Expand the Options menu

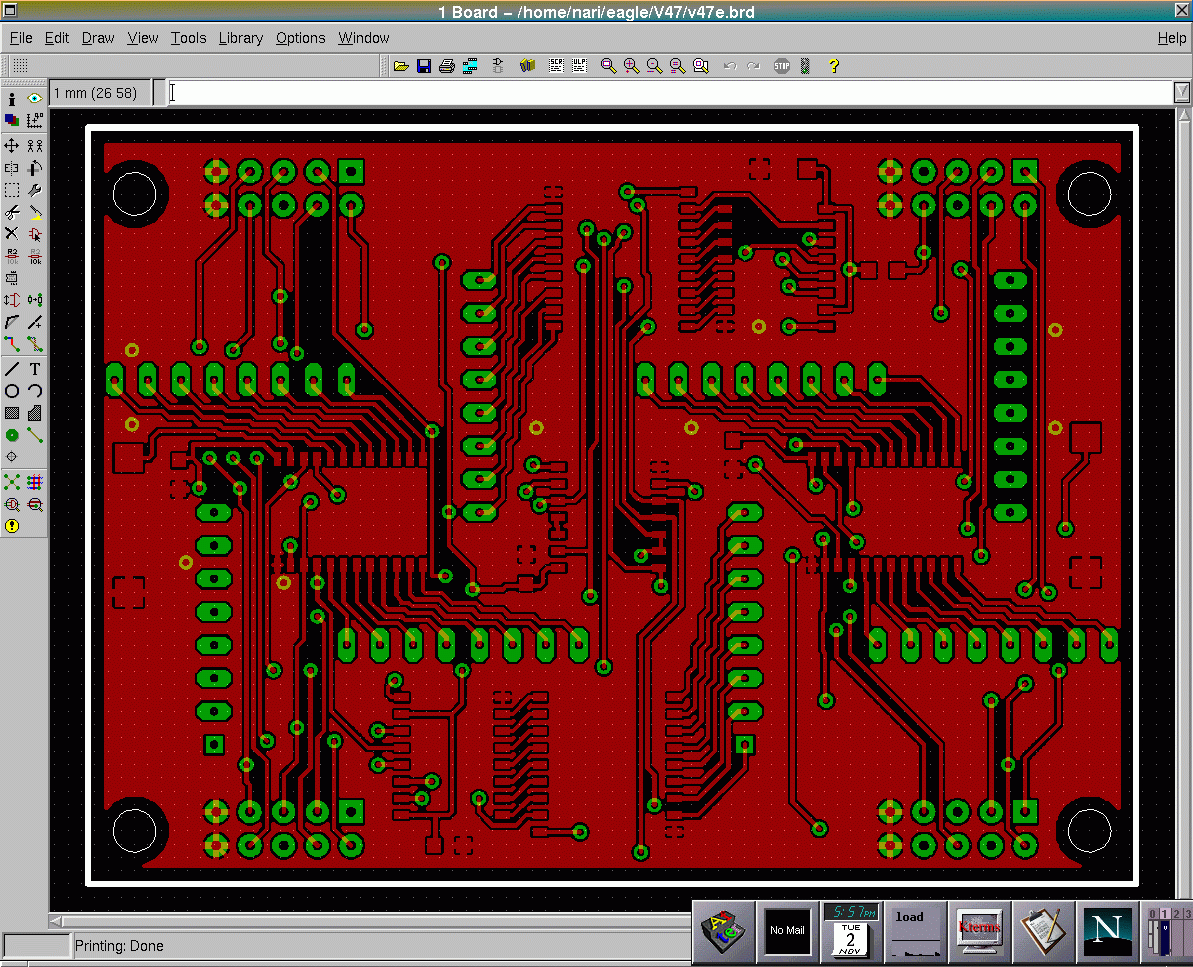coord(300,38)
